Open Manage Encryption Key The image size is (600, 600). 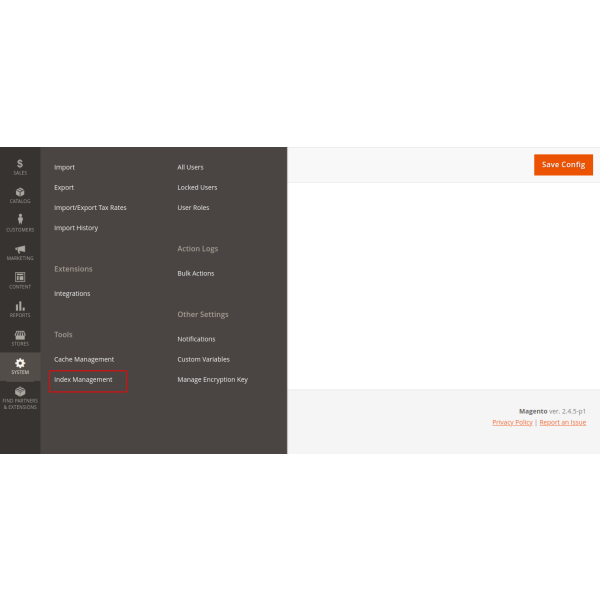(212, 380)
